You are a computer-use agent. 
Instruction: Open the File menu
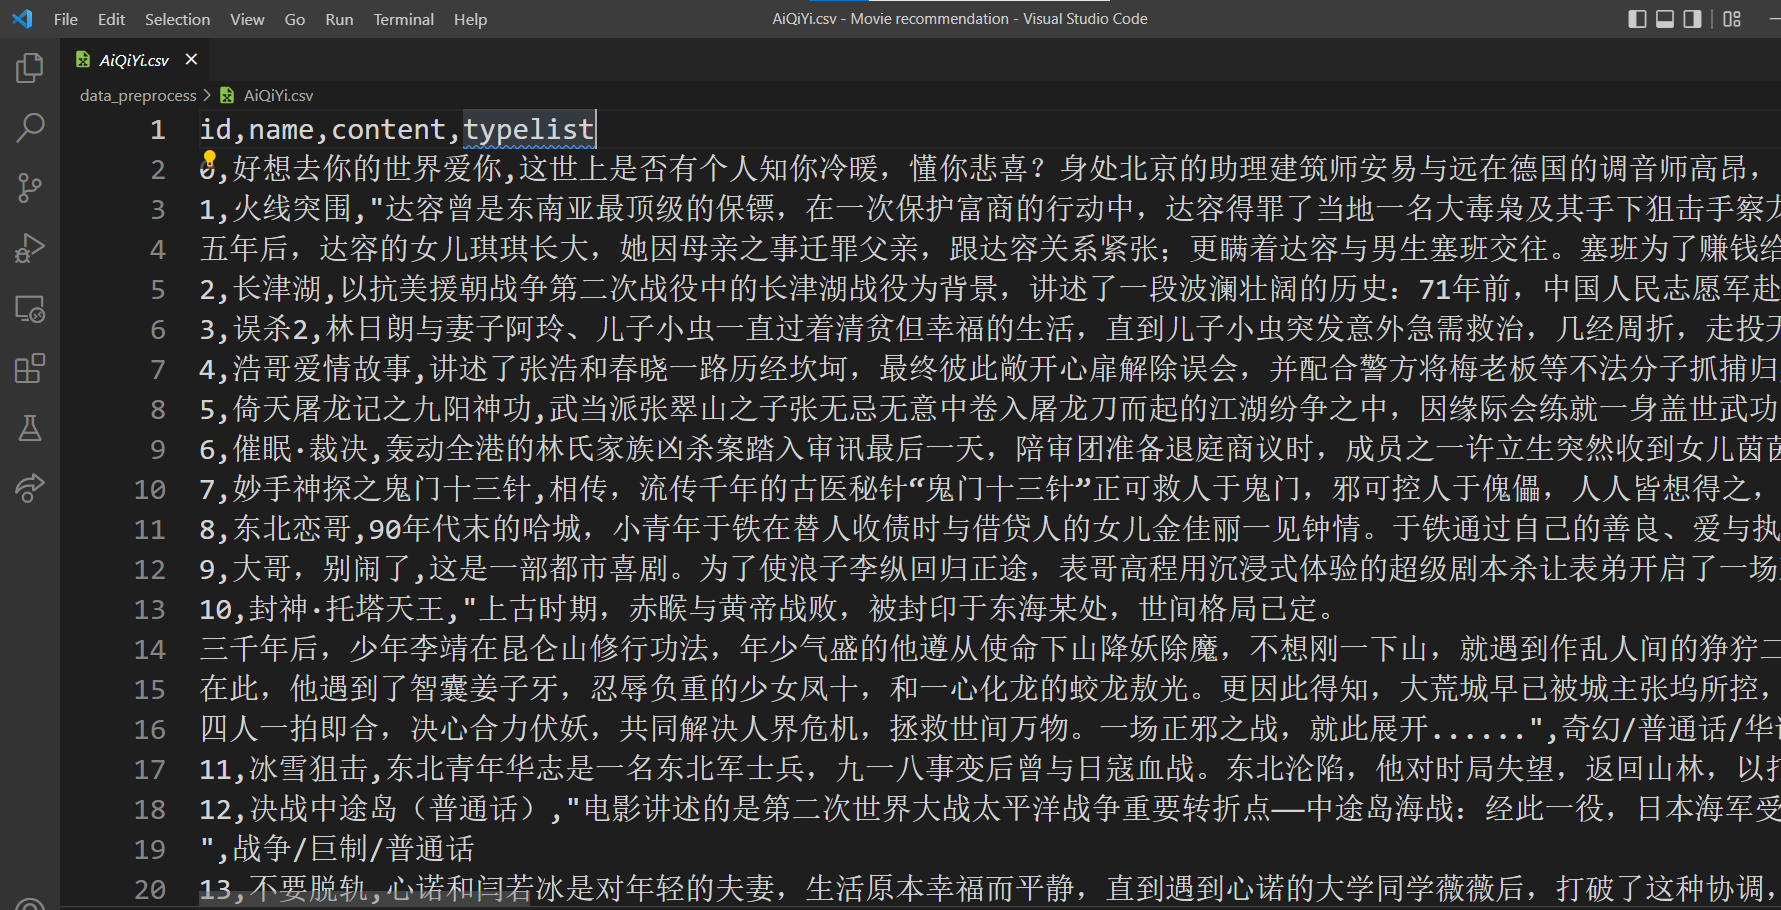[65, 19]
